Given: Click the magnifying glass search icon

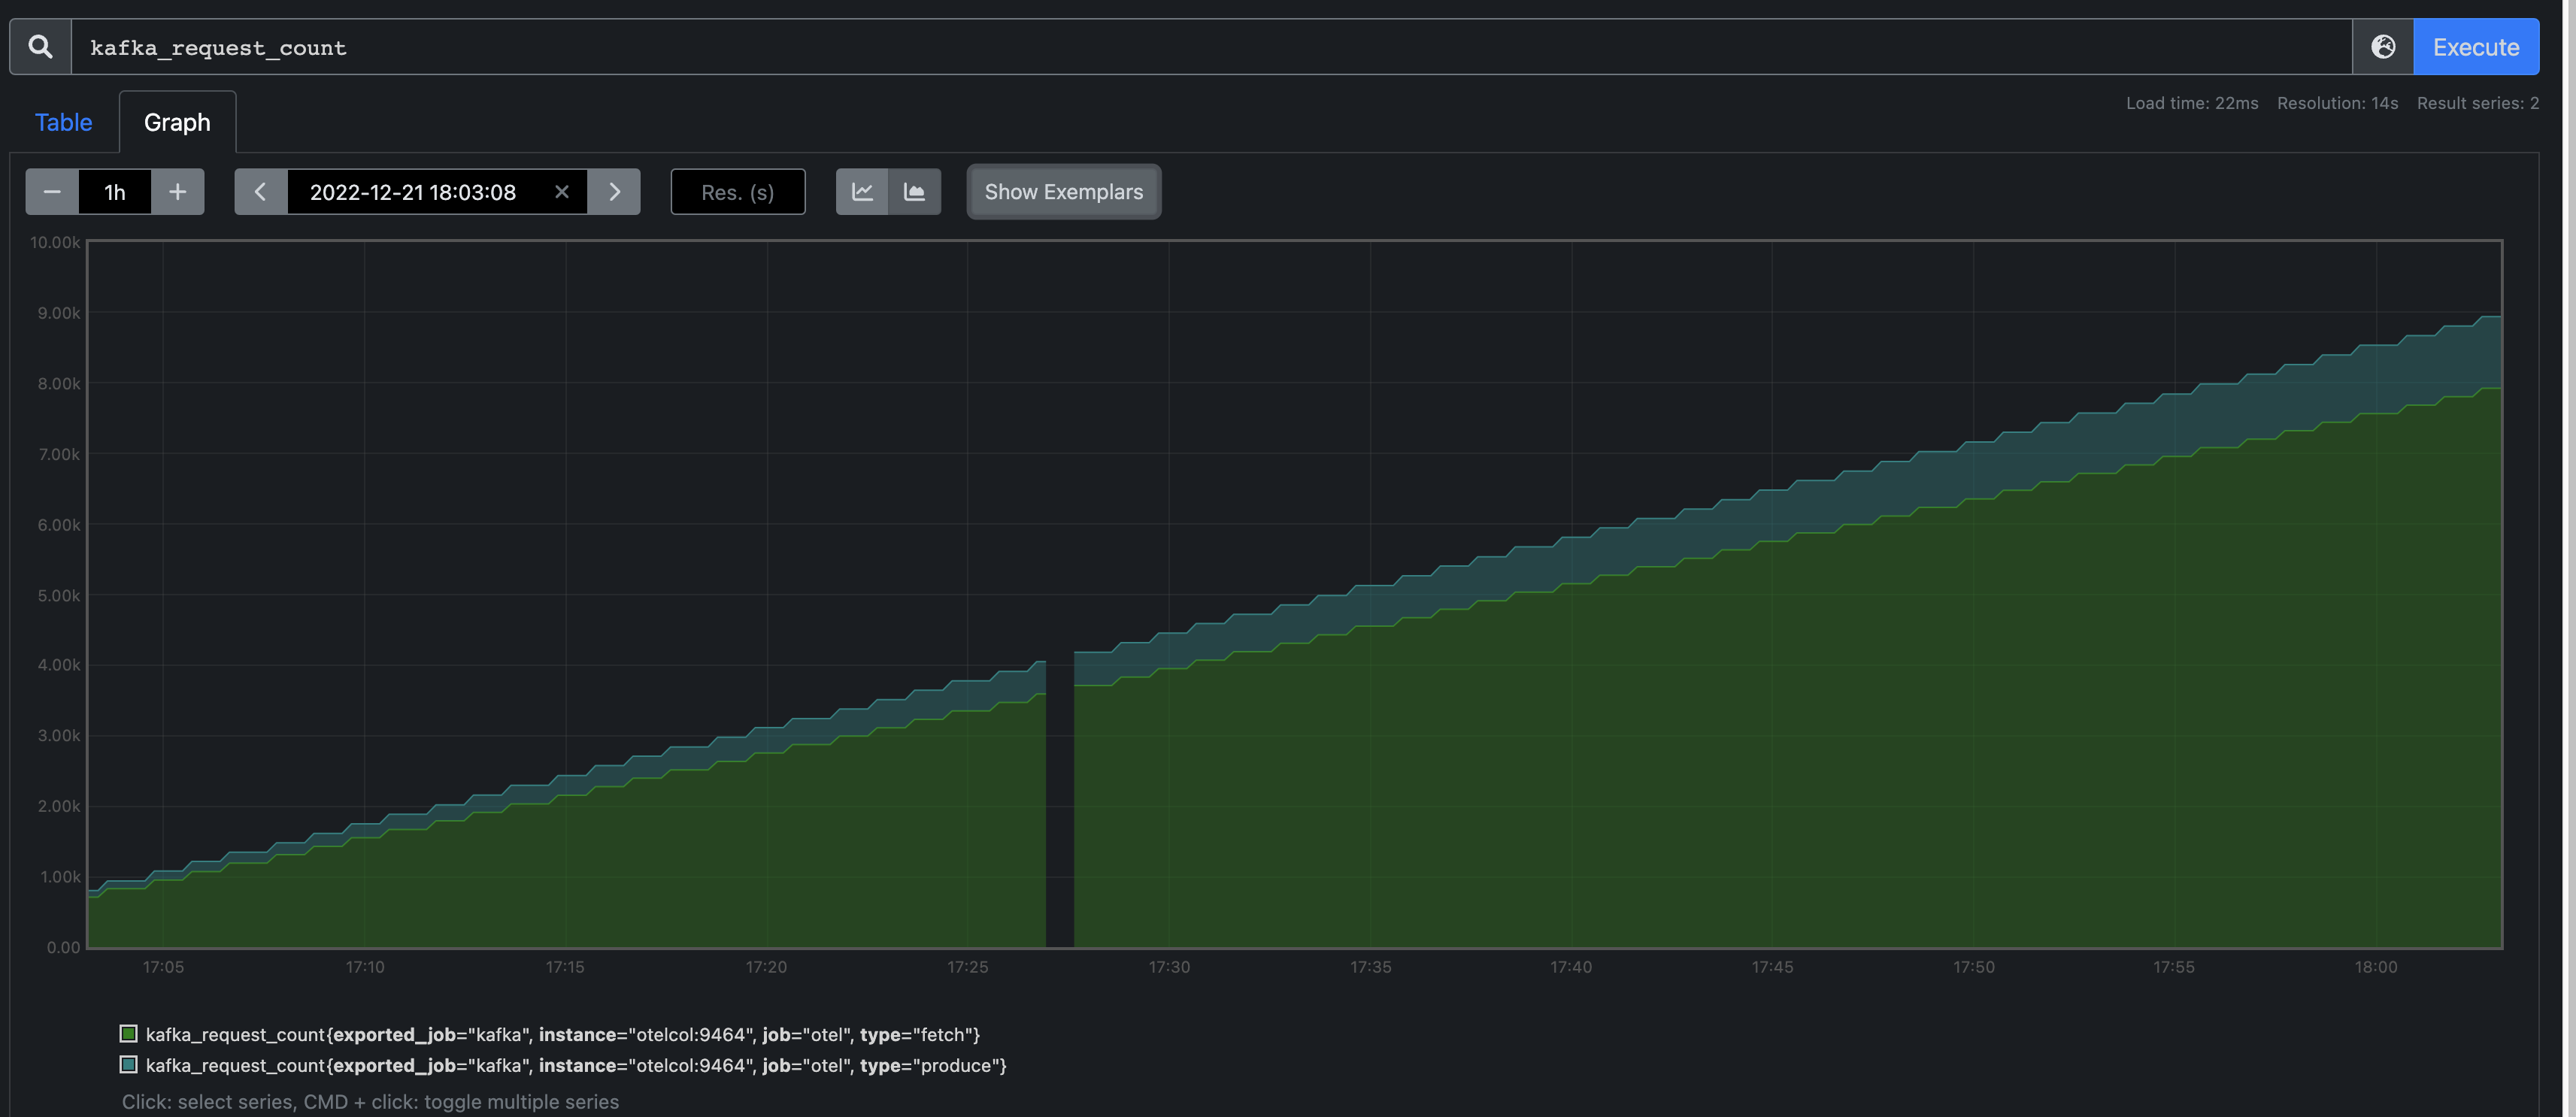Looking at the screenshot, I should pos(40,46).
